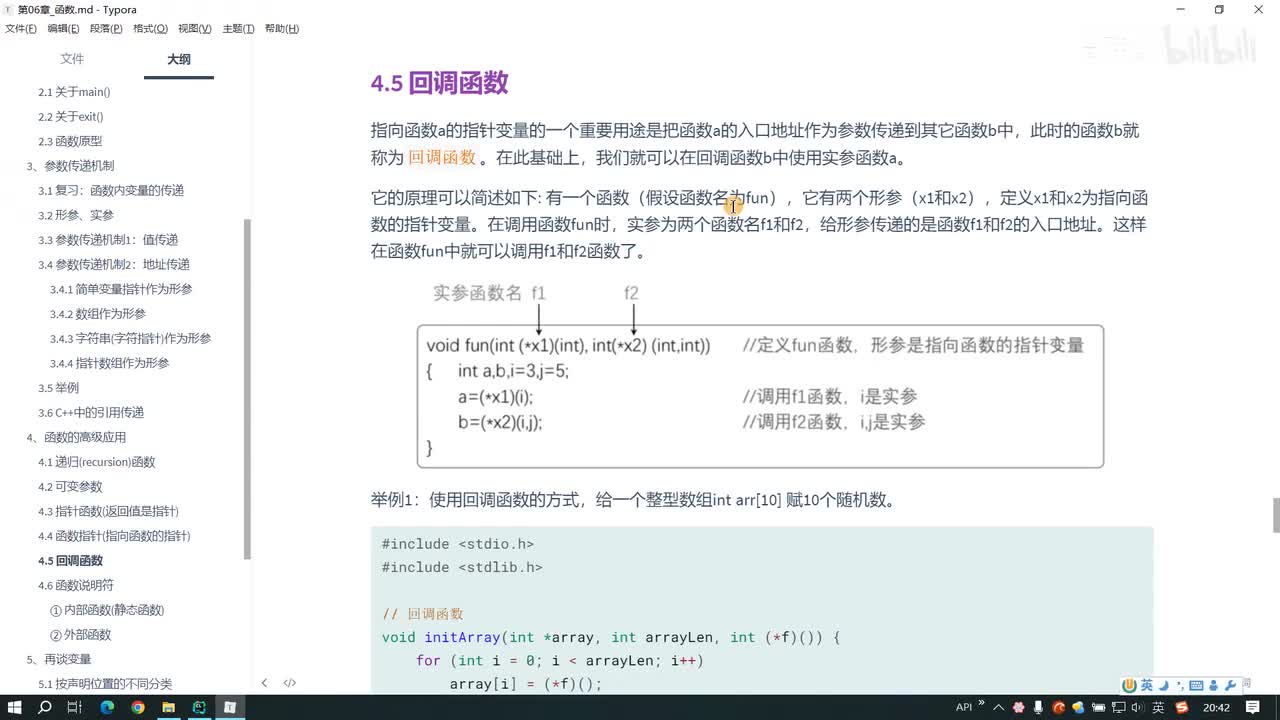Check the battery status icon
This screenshot has width=1280, height=720.
point(1098,707)
